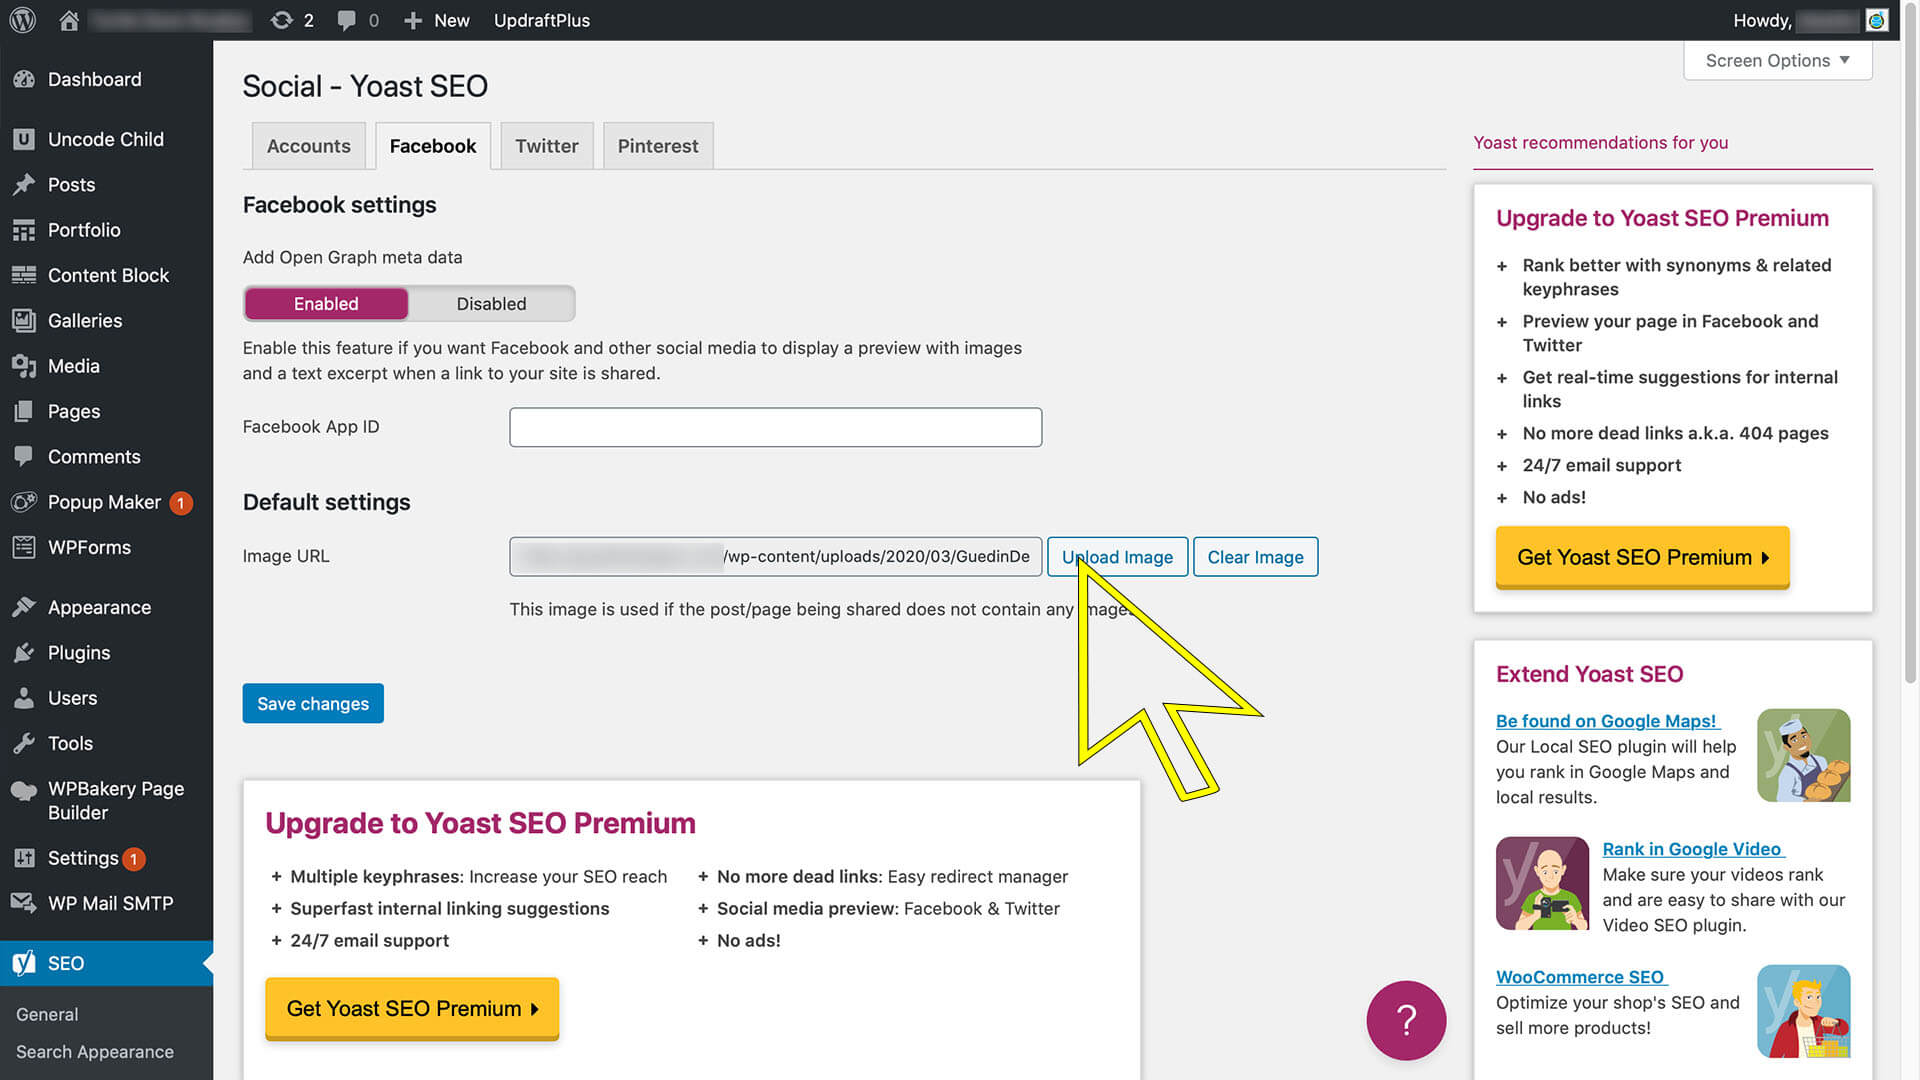
Task: Set Open Graph meta data to Disabled
Action: [x=491, y=303]
